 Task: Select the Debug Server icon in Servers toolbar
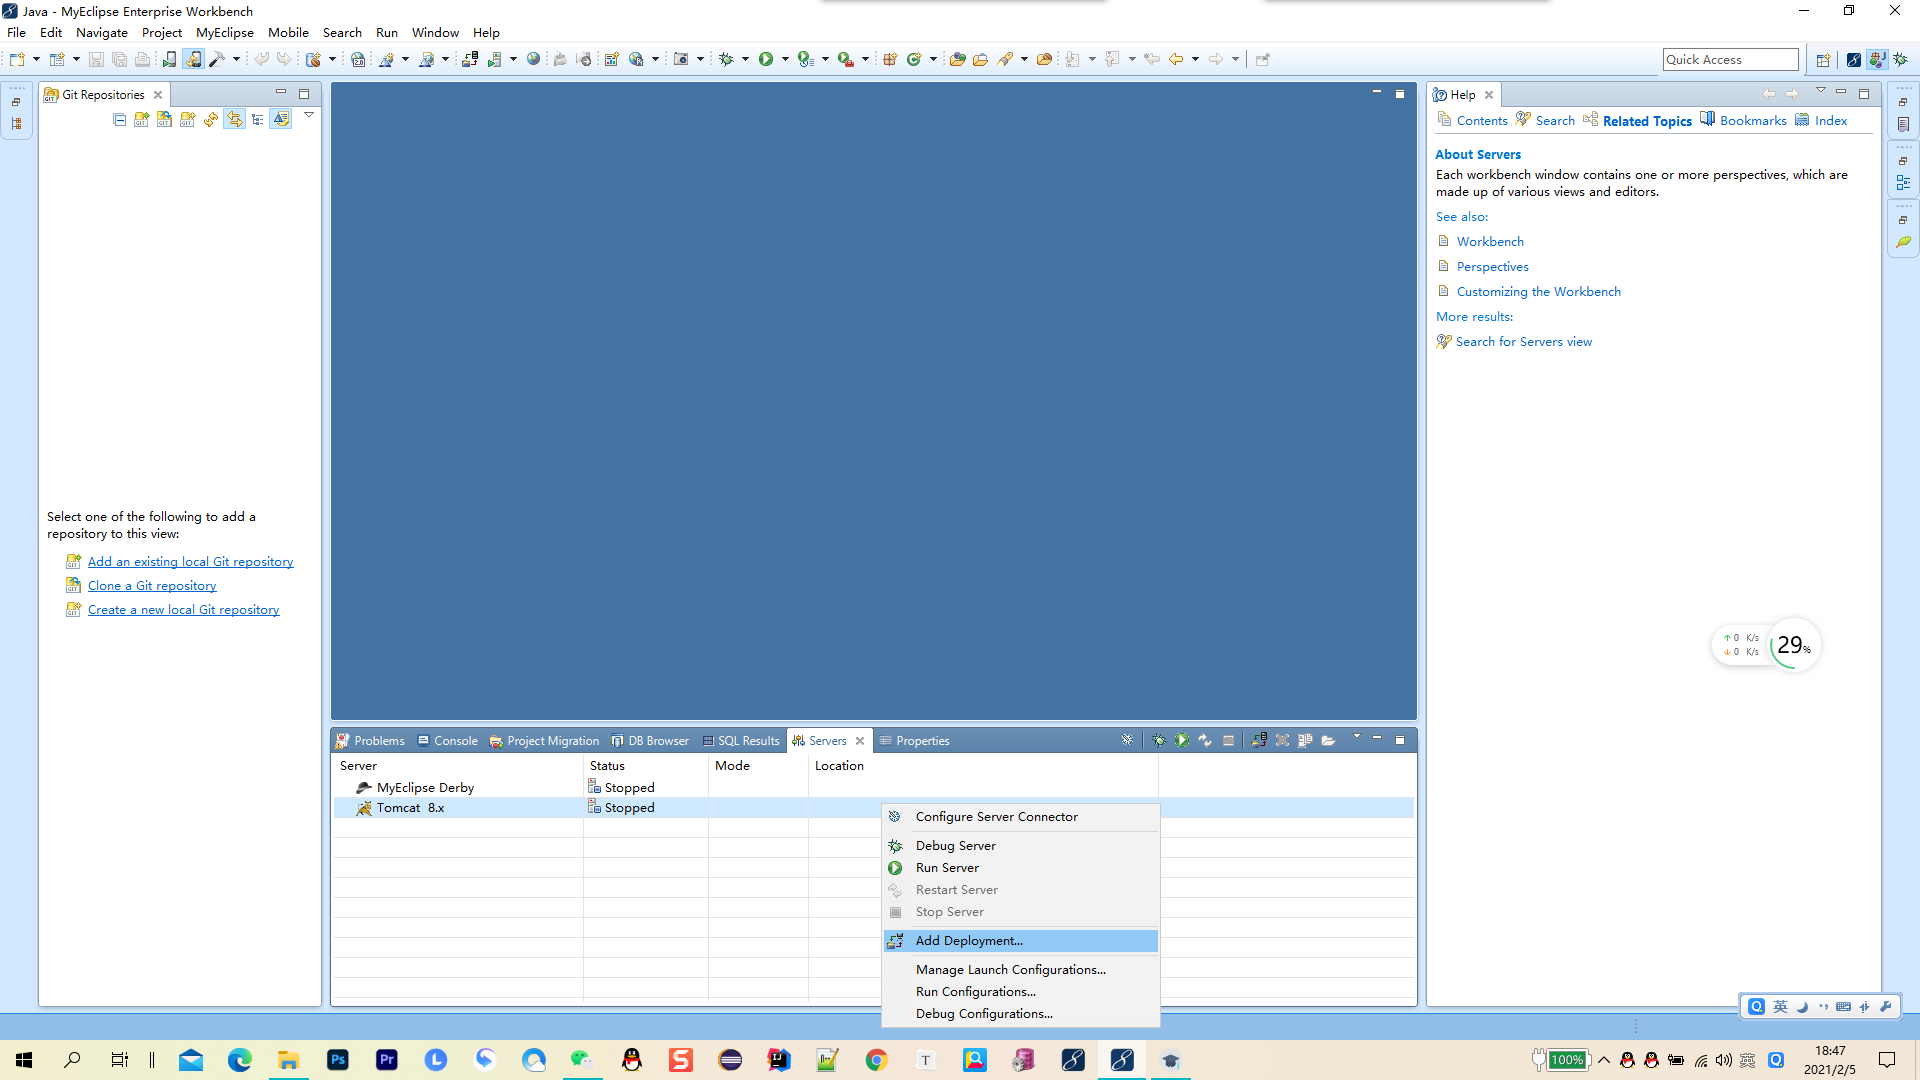1159,740
